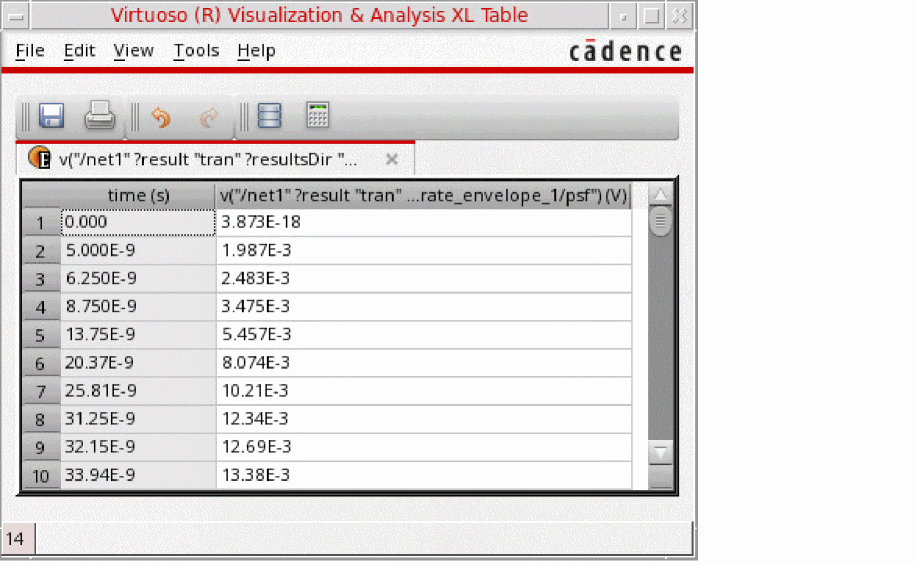This screenshot has height=565, width=915.
Task: Click voltage cell 3.873E-18
Action: [424, 222]
